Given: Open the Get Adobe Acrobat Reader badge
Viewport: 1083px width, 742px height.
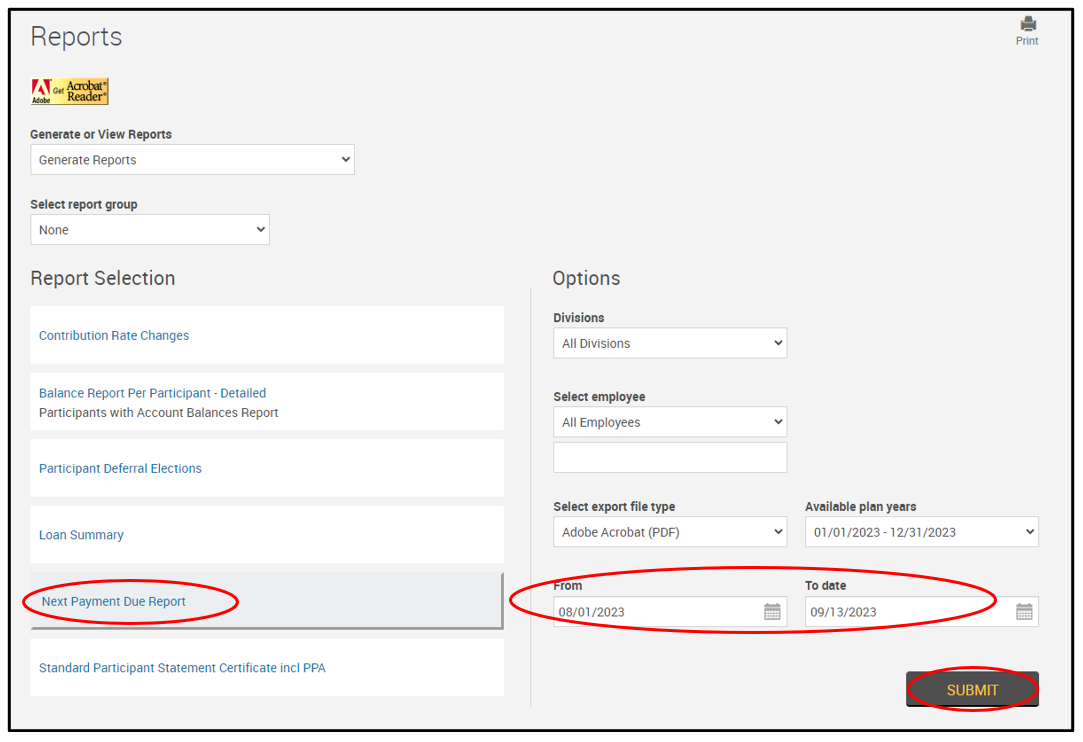Looking at the screenshot, I should (70, 92).
